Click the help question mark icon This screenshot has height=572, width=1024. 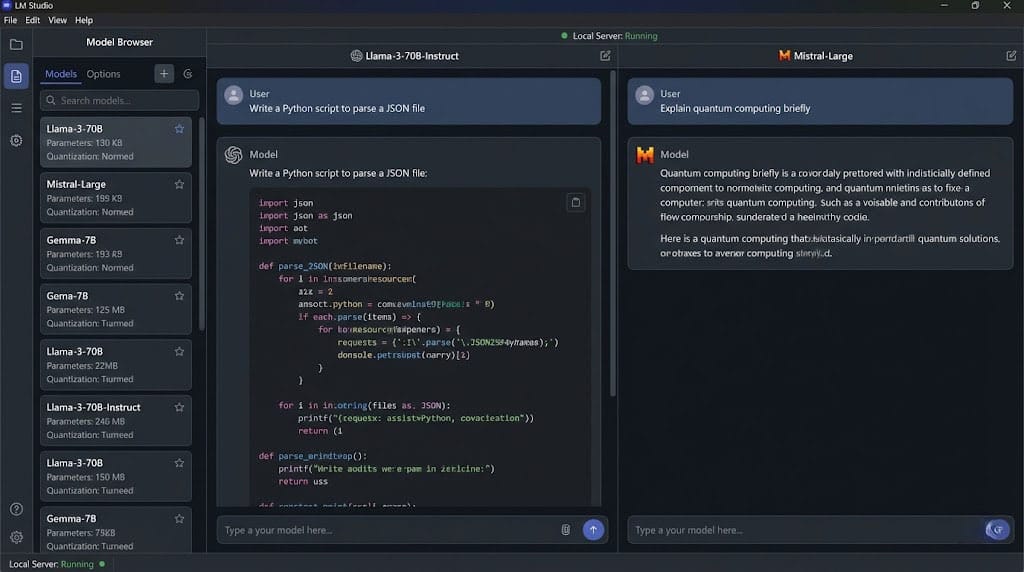[x=16, y=509]
